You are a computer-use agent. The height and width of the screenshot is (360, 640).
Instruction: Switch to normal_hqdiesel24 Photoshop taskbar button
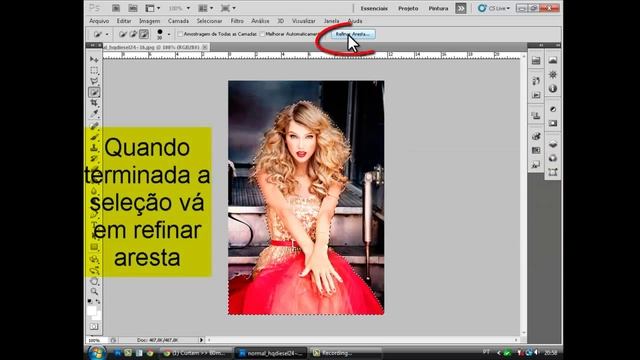tap(270, 353)
